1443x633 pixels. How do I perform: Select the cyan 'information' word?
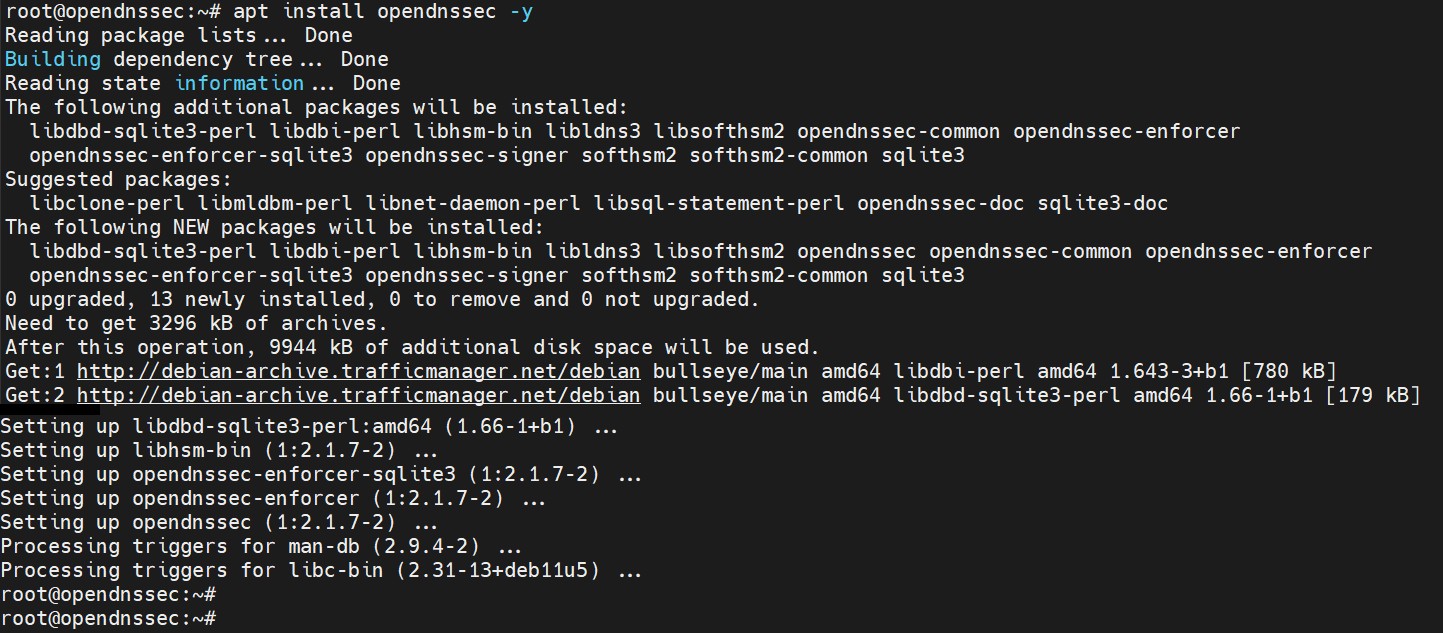coord(239,83)
